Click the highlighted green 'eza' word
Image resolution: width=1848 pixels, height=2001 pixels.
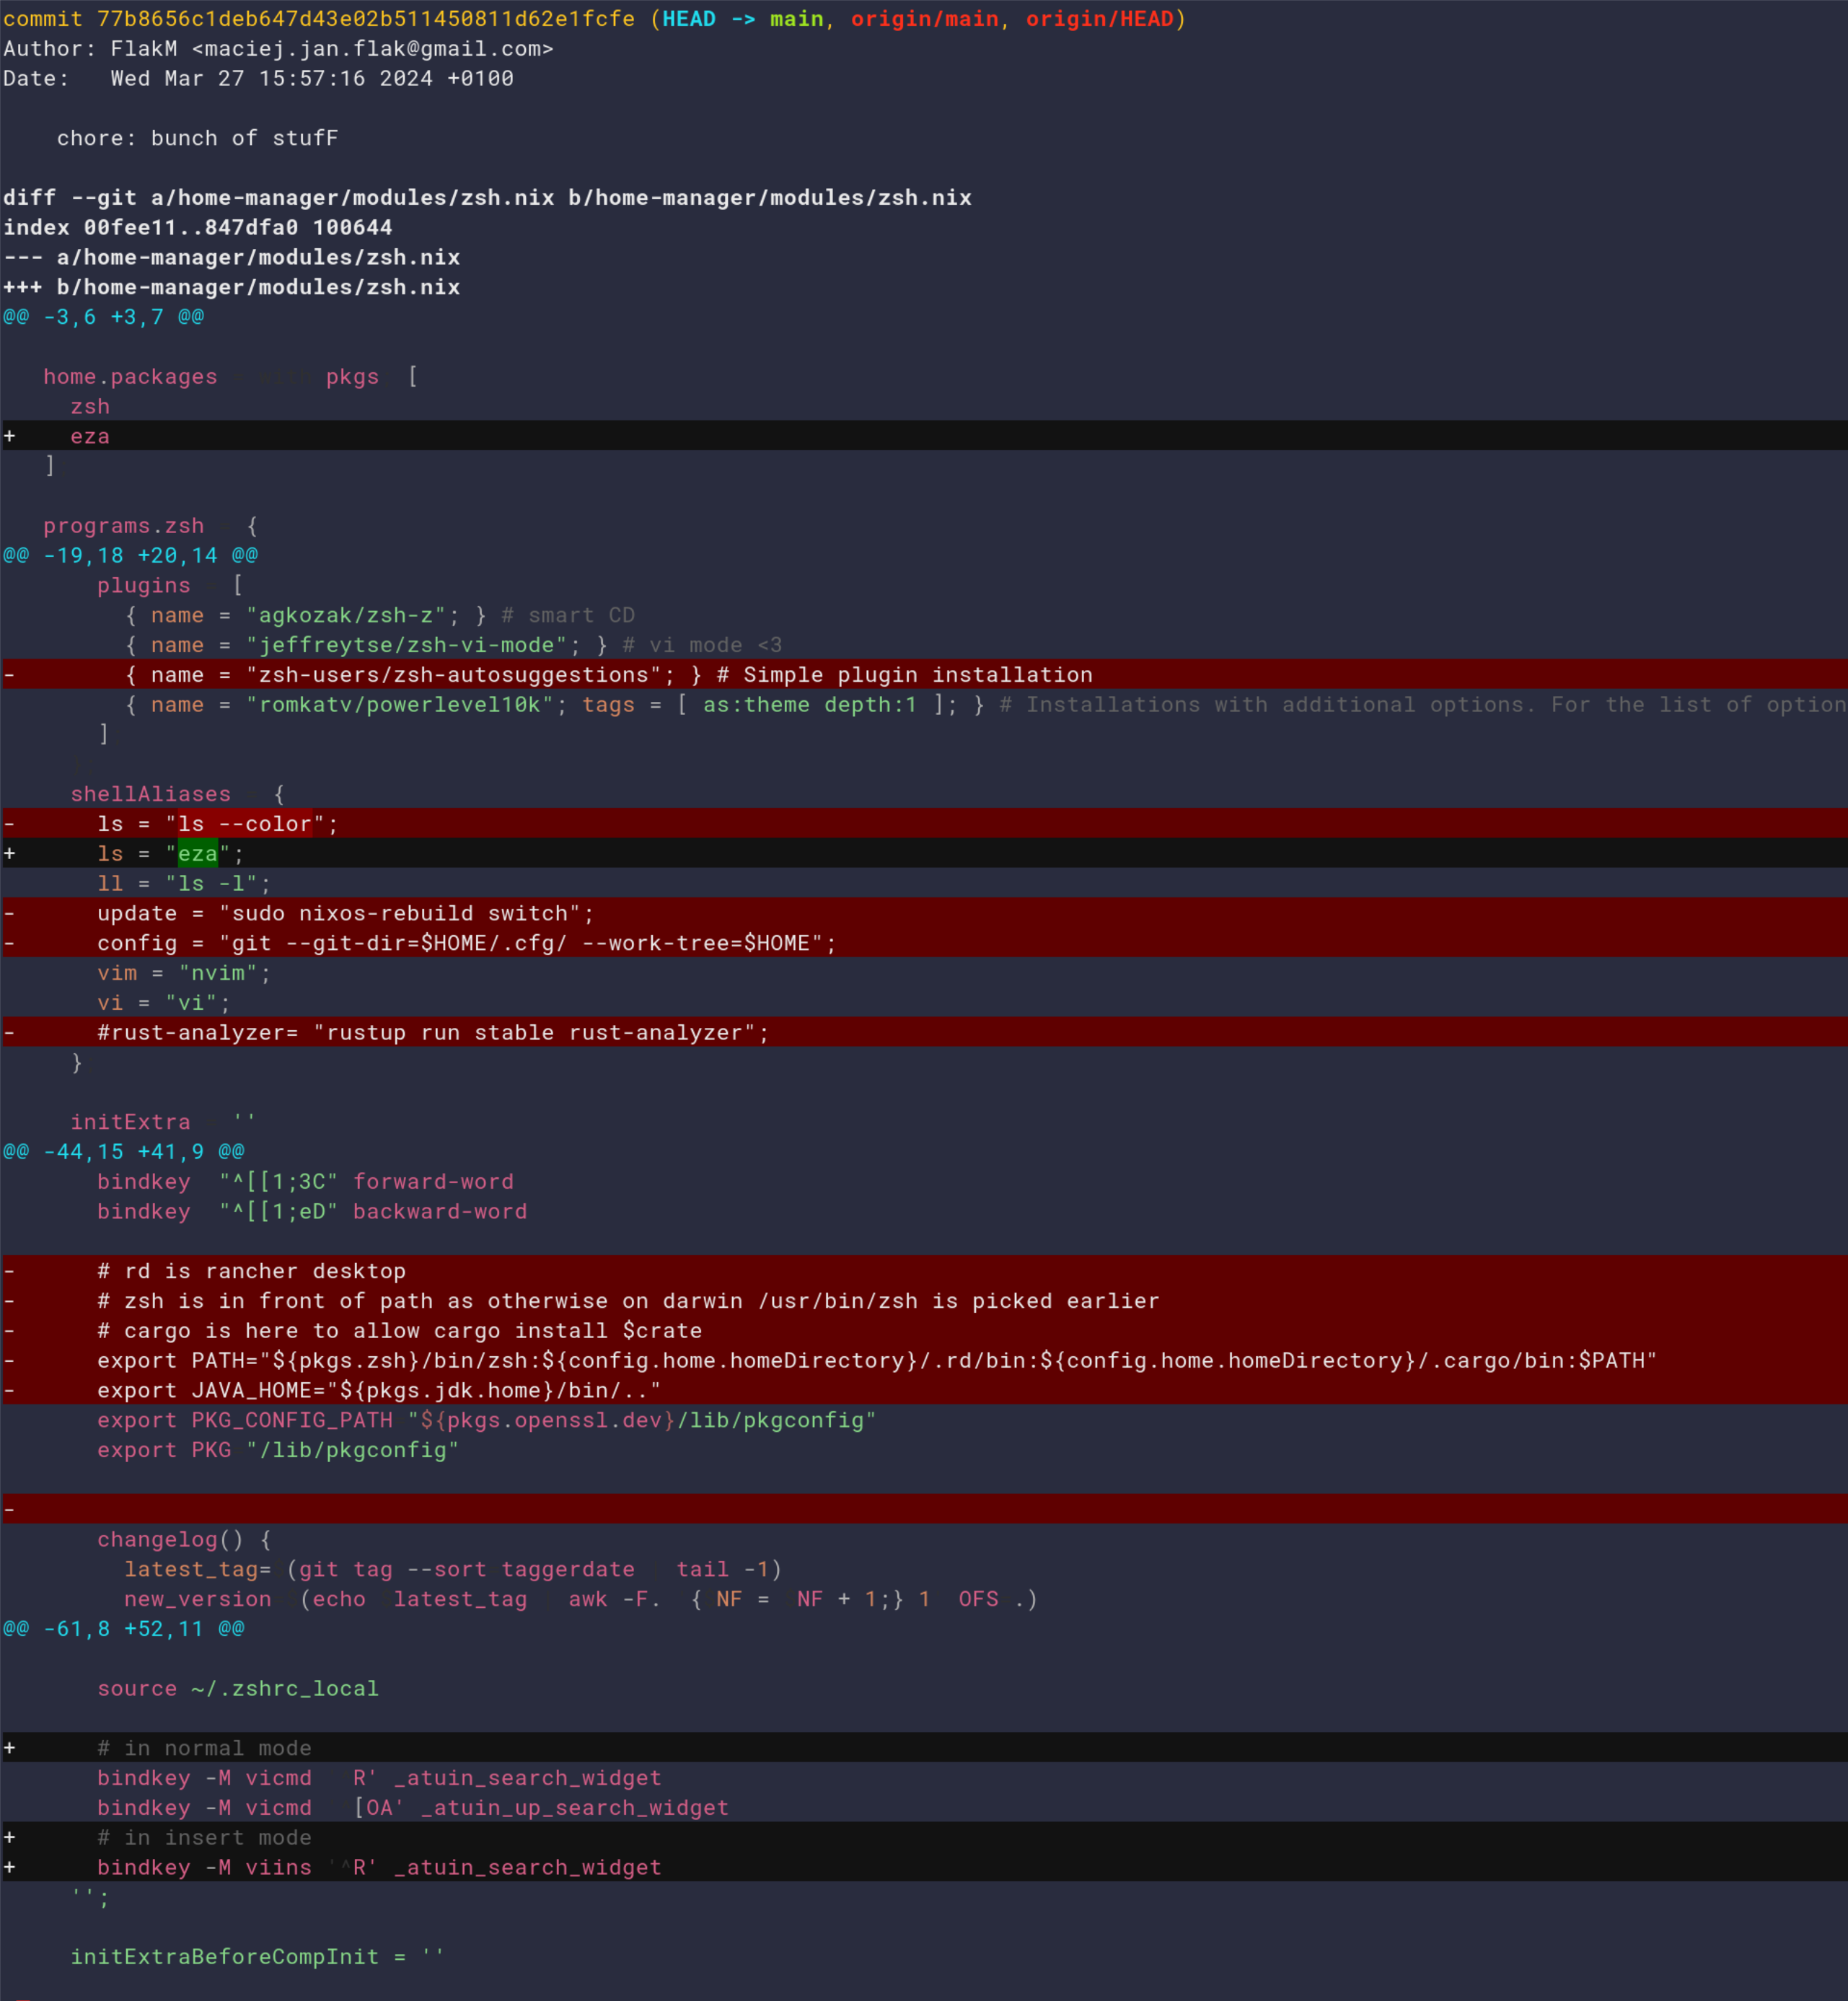(x=197, y=853)
